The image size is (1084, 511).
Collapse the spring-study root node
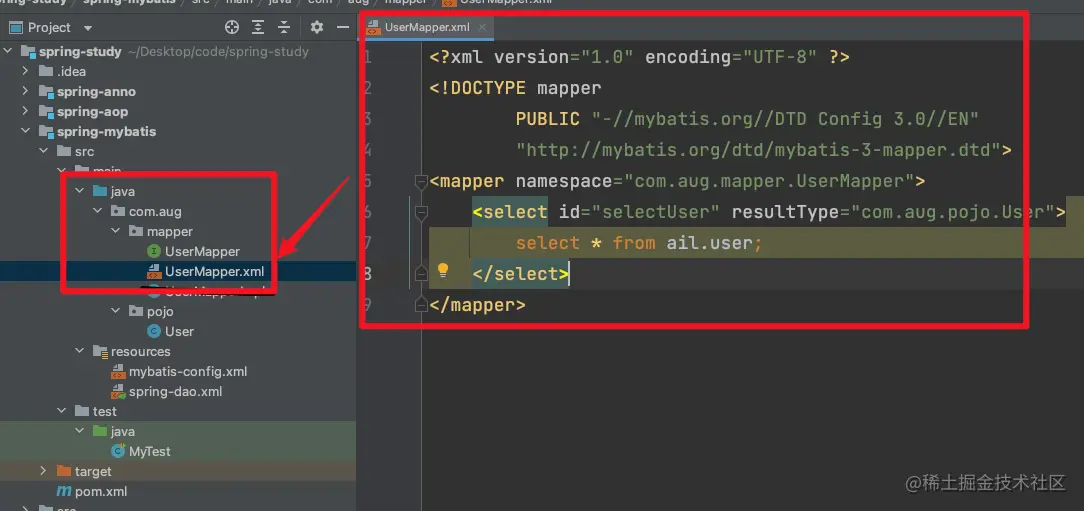tap(8, 51)
